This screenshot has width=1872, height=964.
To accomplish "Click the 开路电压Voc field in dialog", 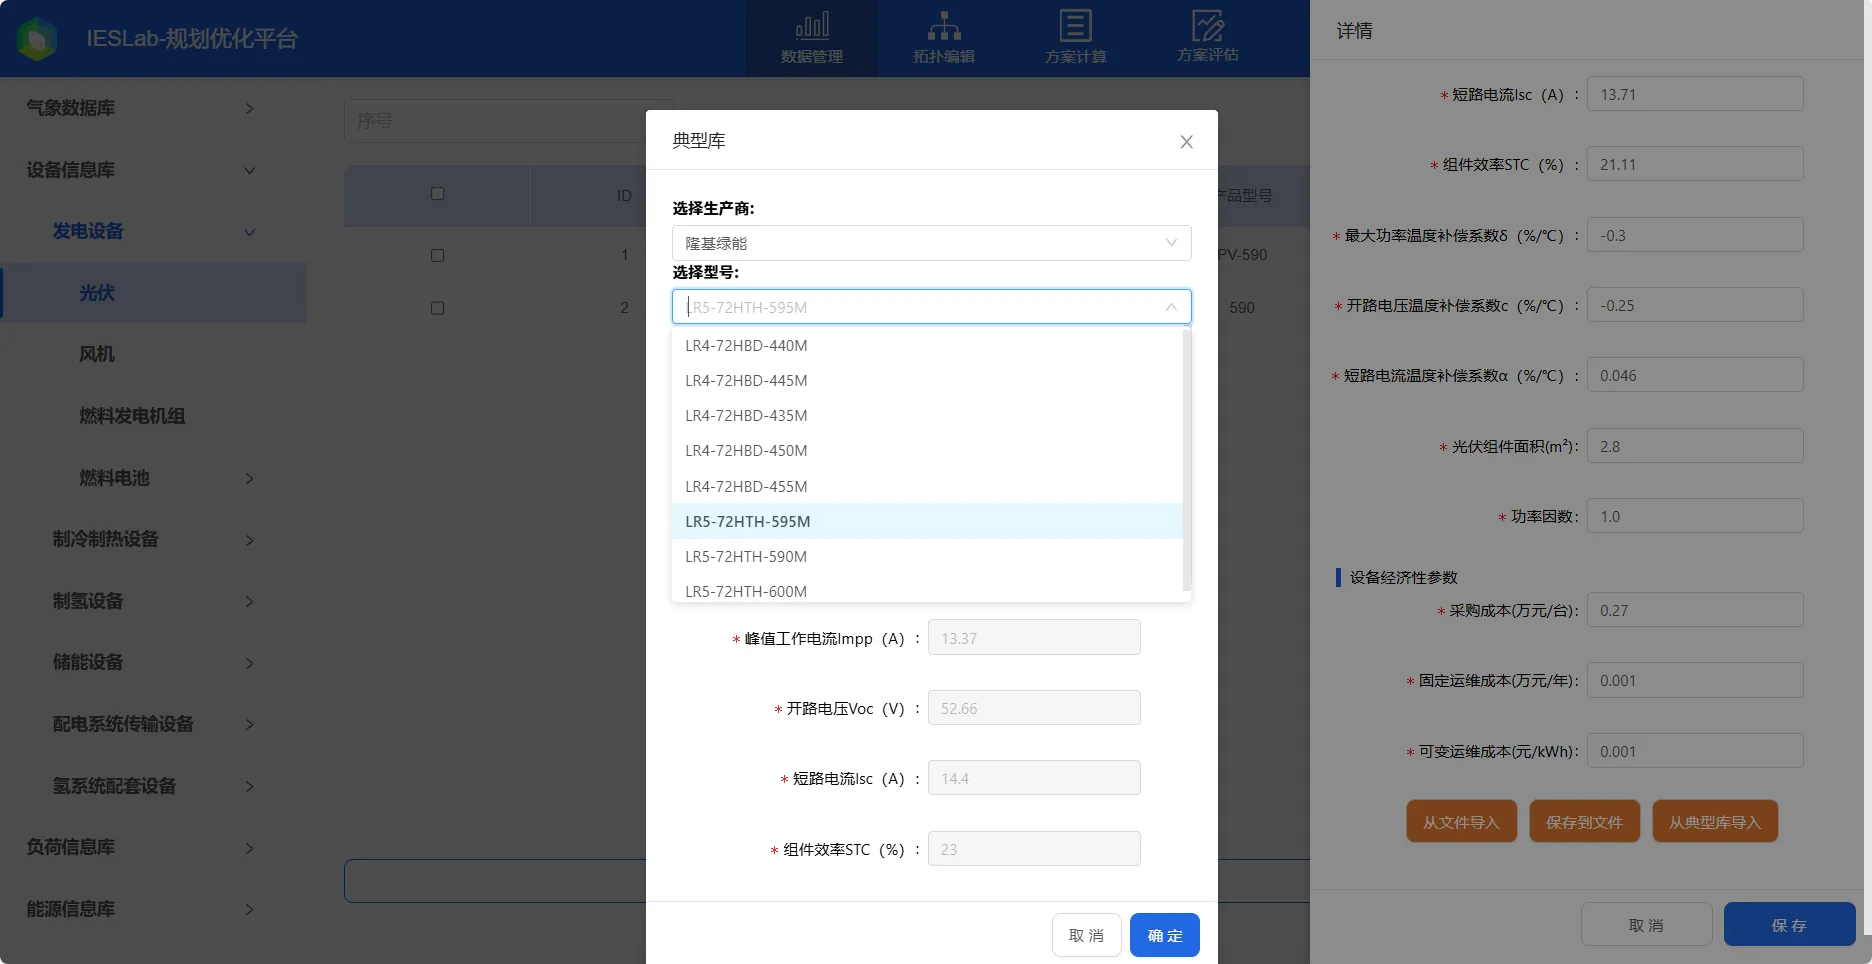I will coord(1034,708).
